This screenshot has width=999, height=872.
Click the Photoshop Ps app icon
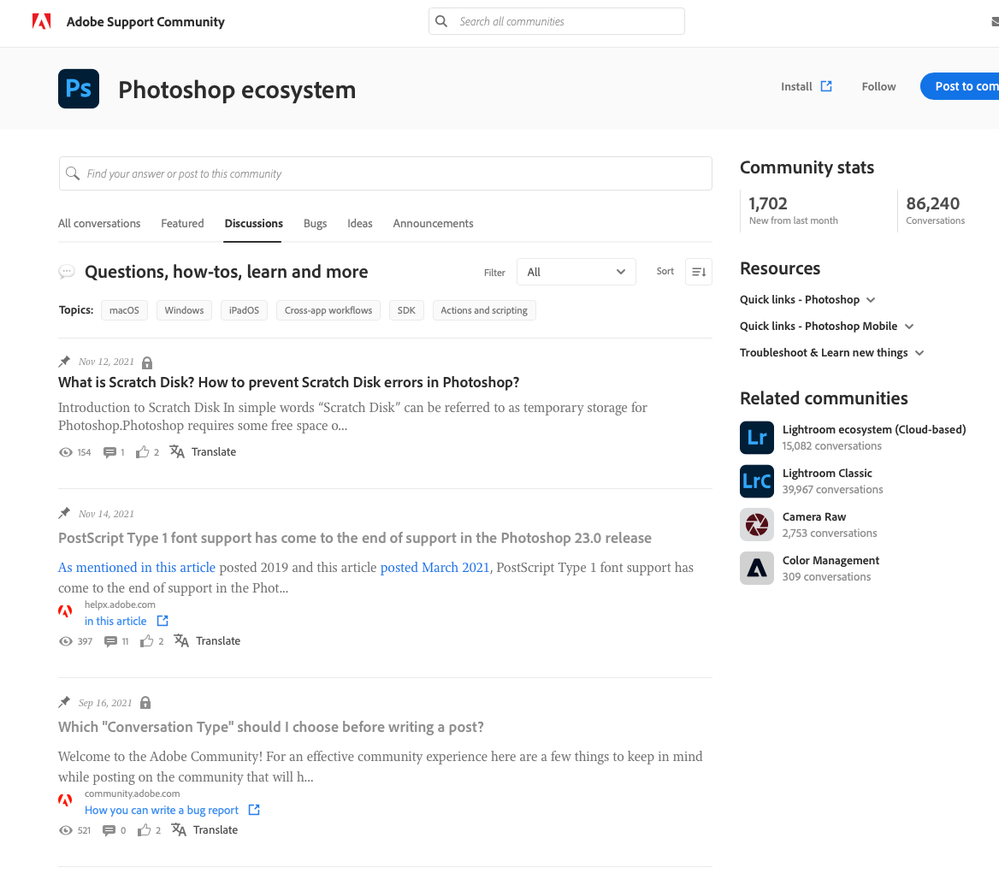click(x=79, y=89)
